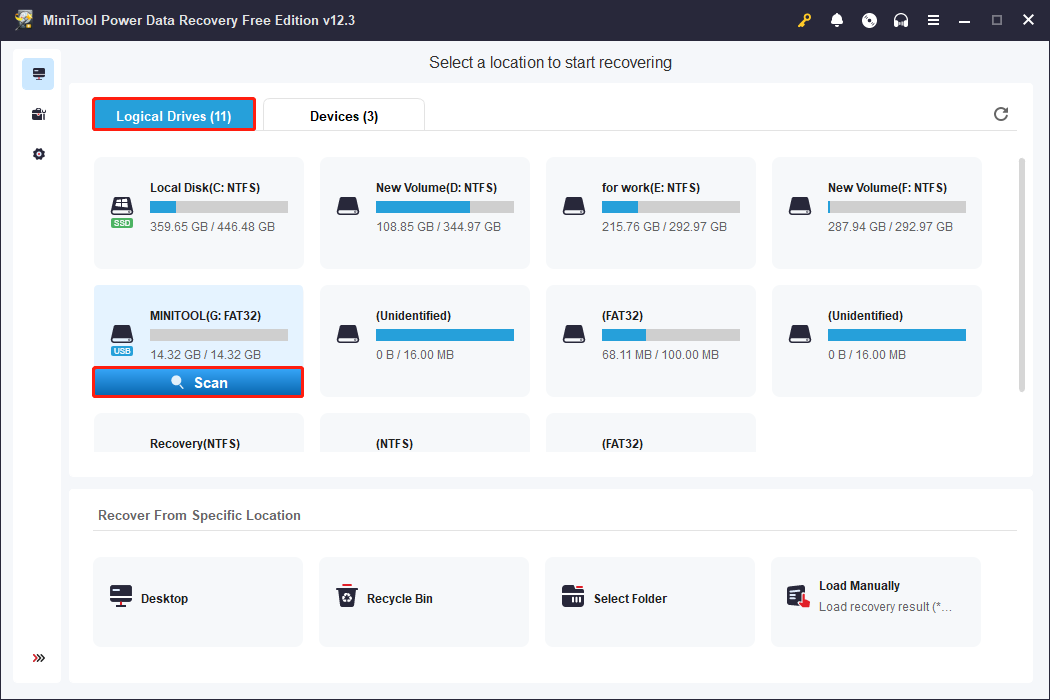The width and height of the screenshot is (1050, 700).
Task: Expand the sidebar with the double-arrow chevron
Action: click(38, 658)
